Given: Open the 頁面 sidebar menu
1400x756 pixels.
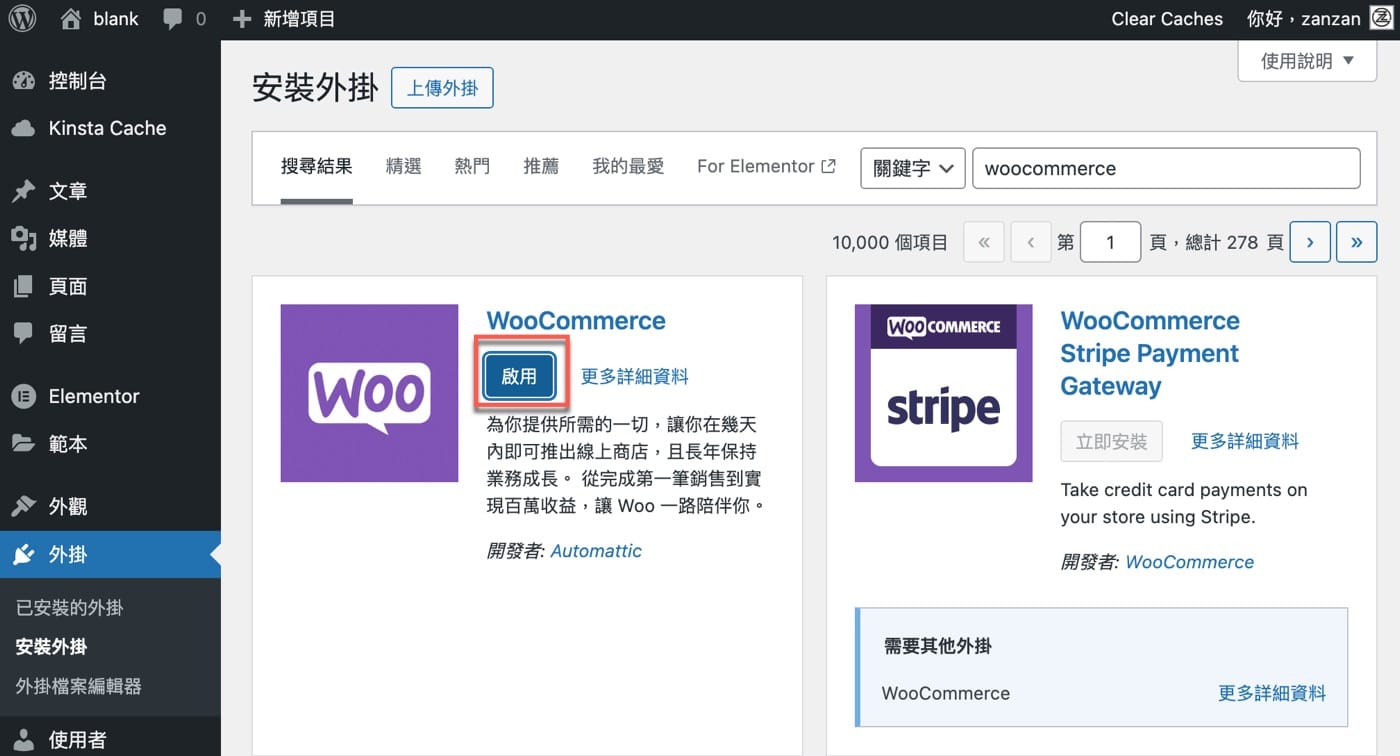Looking at the screenshot, I should (x=110, y=286).
